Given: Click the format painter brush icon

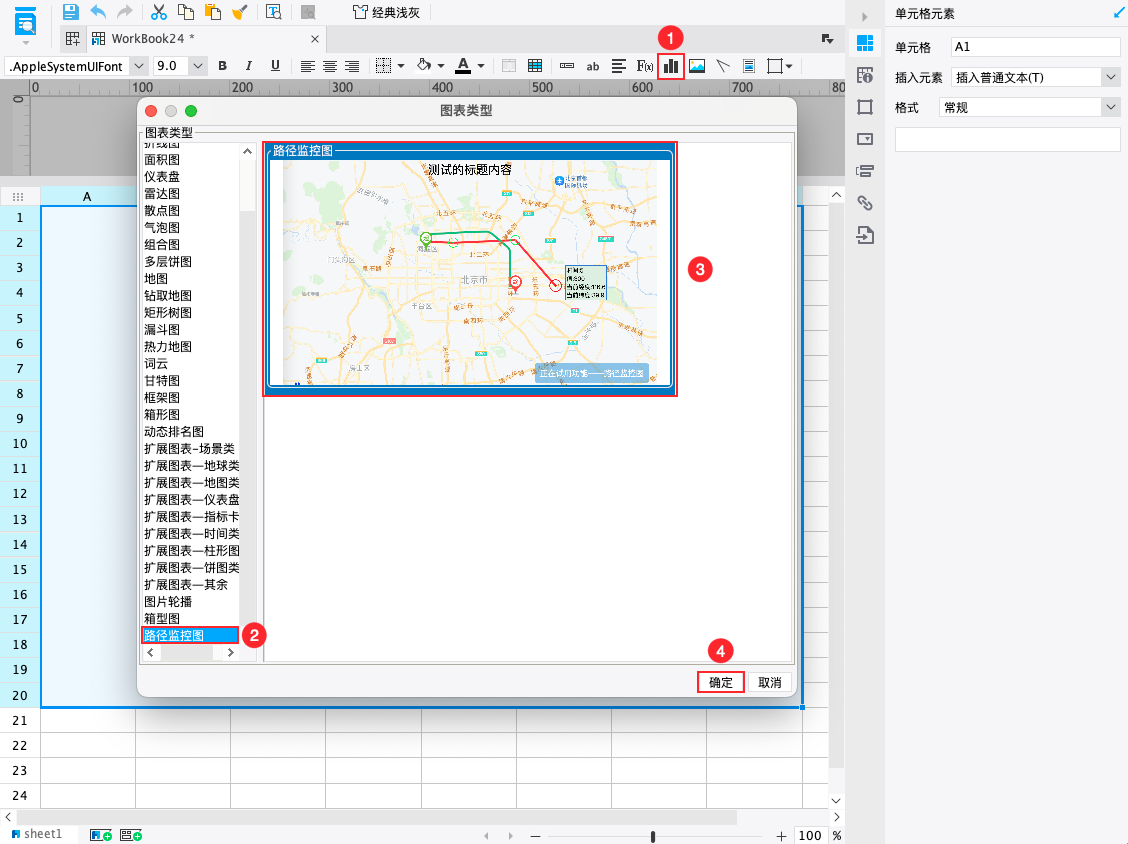Looking at the screenshot, I should pos(239,12).
